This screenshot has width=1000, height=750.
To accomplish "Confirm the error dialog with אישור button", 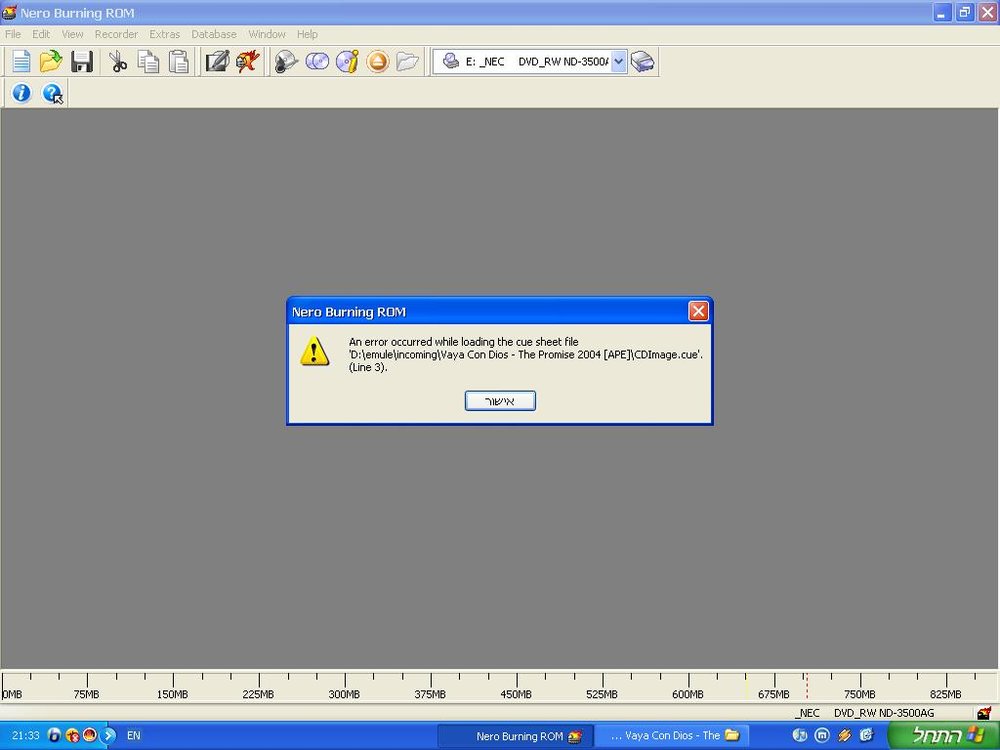I will pos(500,401).
